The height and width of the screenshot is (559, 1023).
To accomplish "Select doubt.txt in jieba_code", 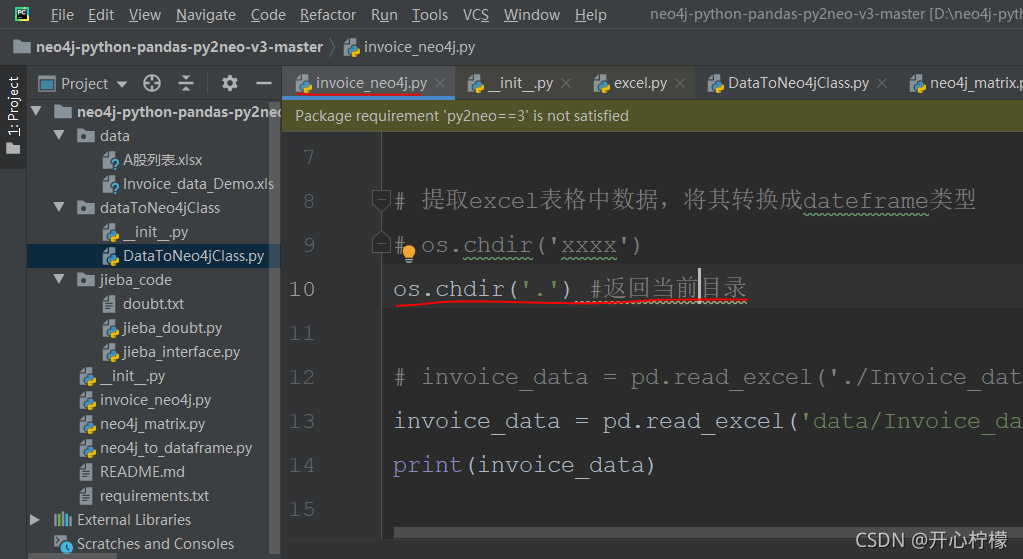I will click(x=143, y=304).
